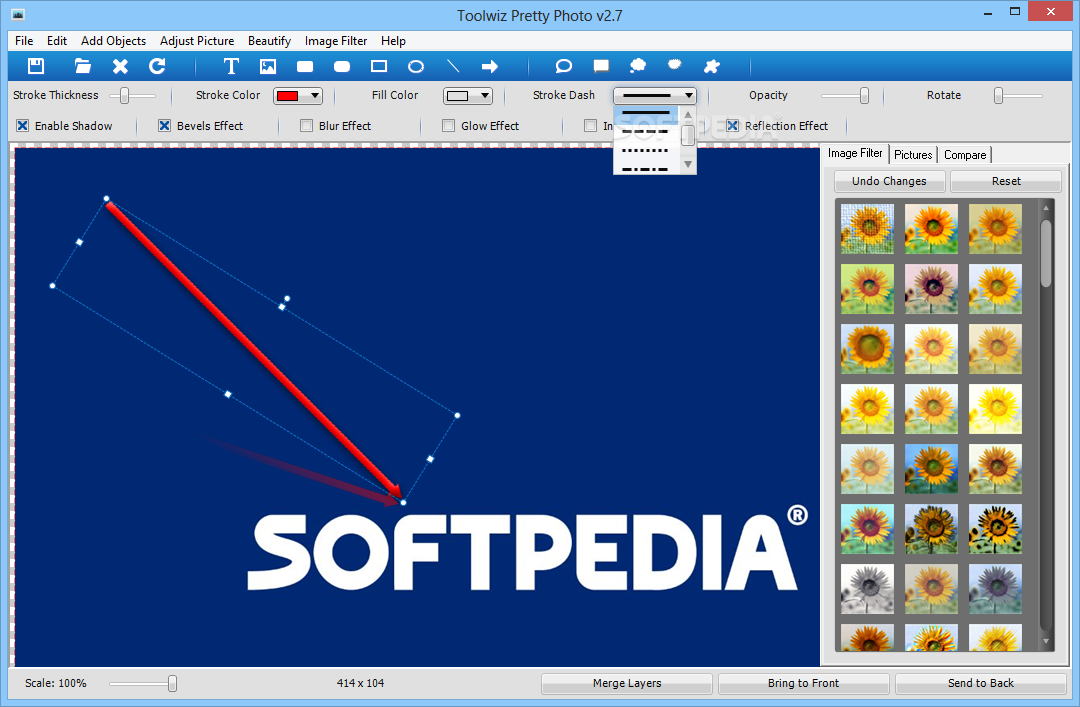Click the Scale zoom slider
The image size is (1080, 707).
pos(143,683)
